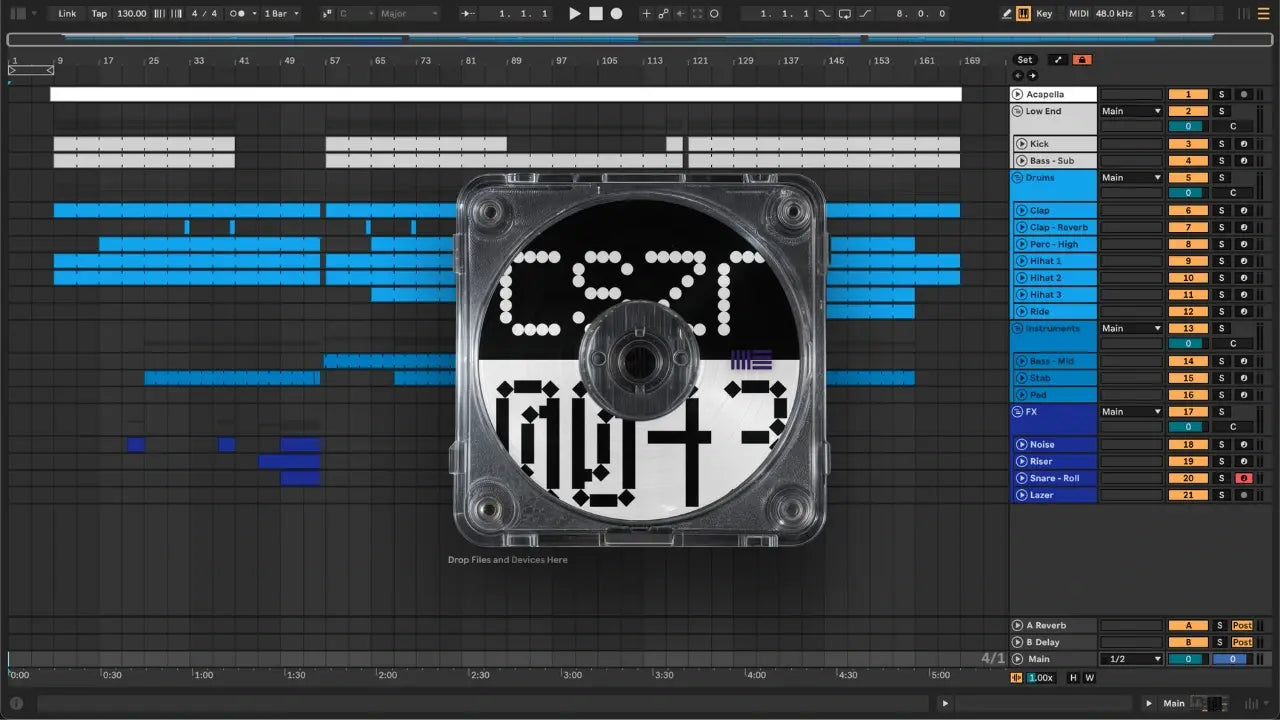The height and width of the screenshot is (720, 1280).
Task: Enable Ableton Link
Action: click(x=67, y=13)
